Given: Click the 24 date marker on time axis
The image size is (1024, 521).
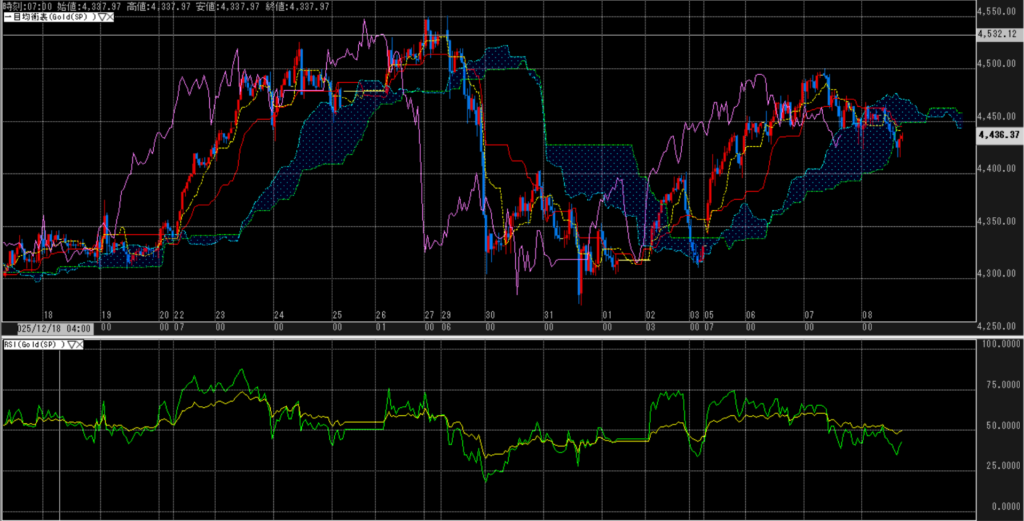Looking at the screenshot, I should pyautogui.click(x=278, y=315).
